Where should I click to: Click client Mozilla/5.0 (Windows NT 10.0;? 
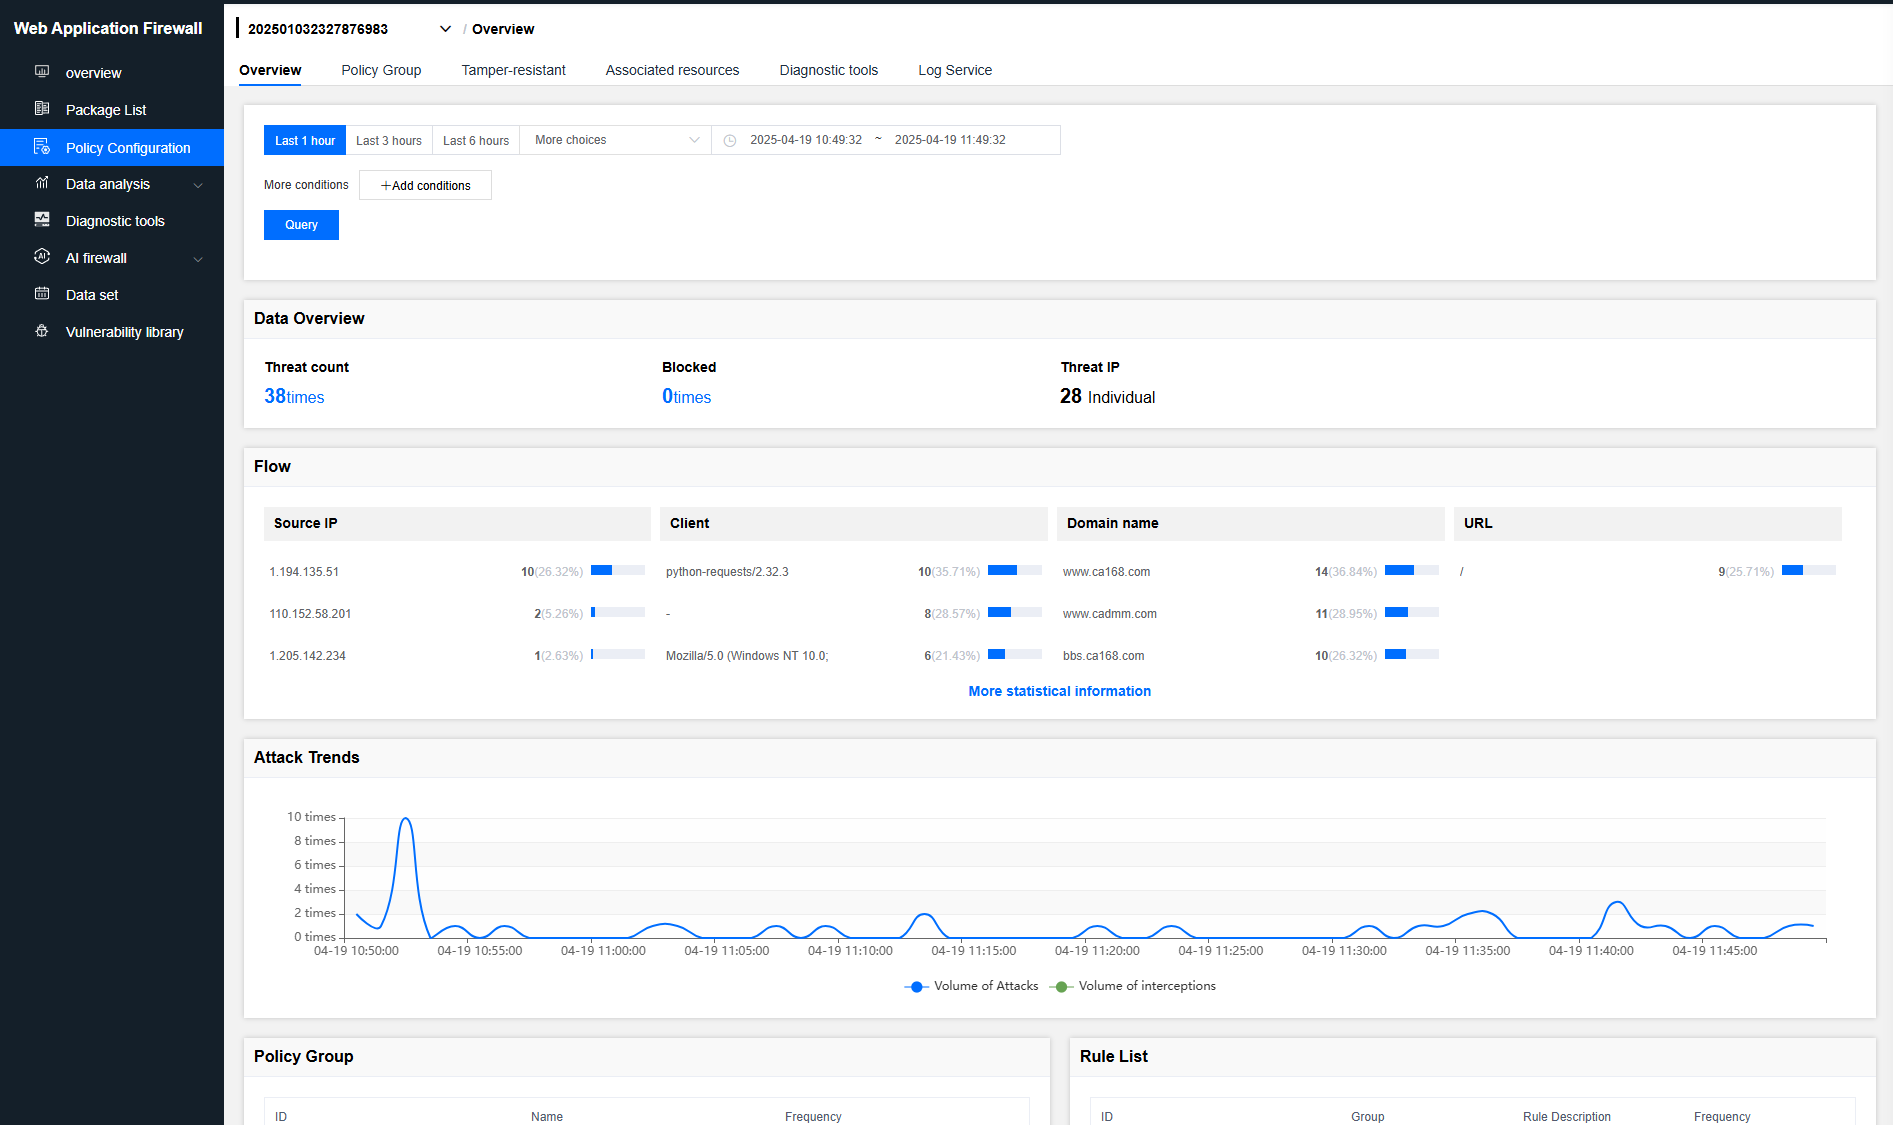(747, 656)
